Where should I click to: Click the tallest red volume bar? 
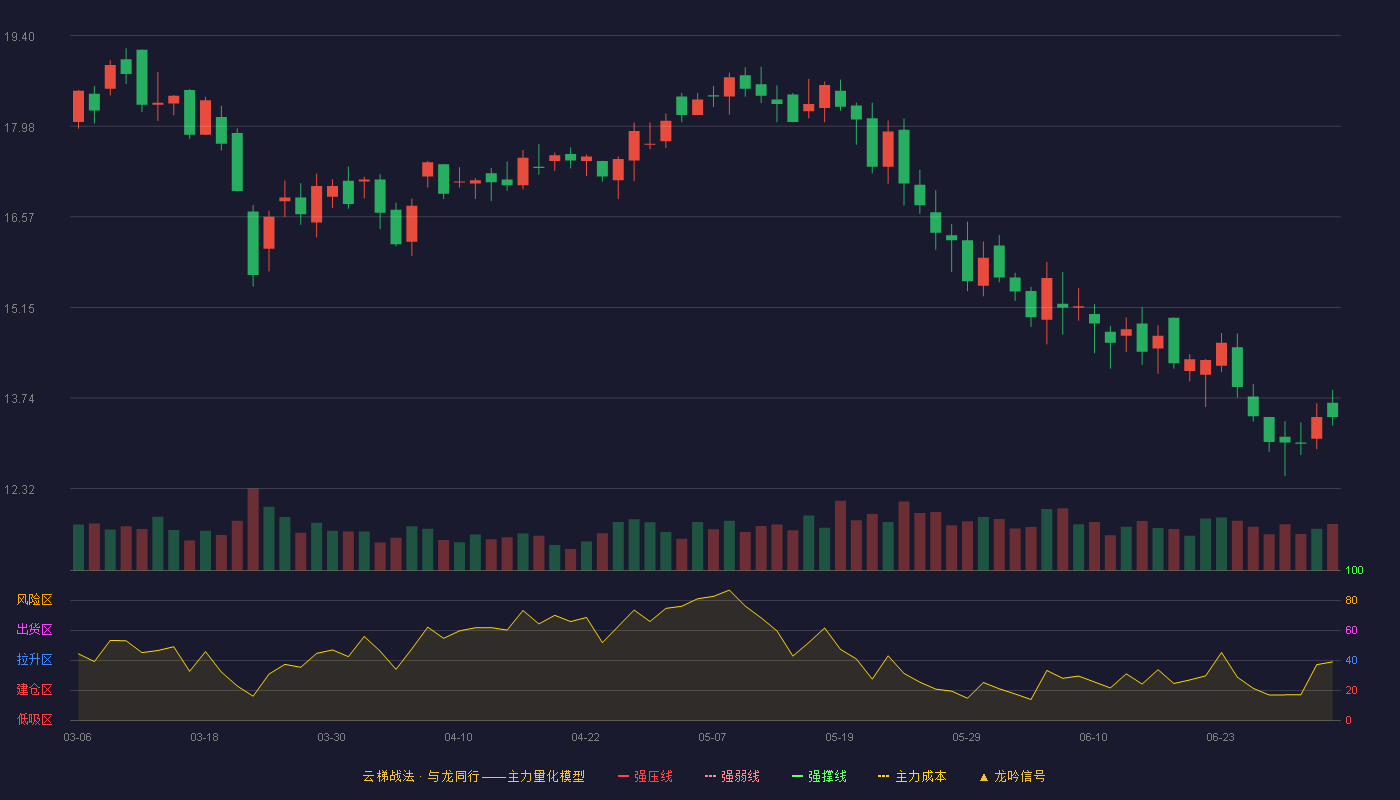pyautogui.click(x=253, y=530)
